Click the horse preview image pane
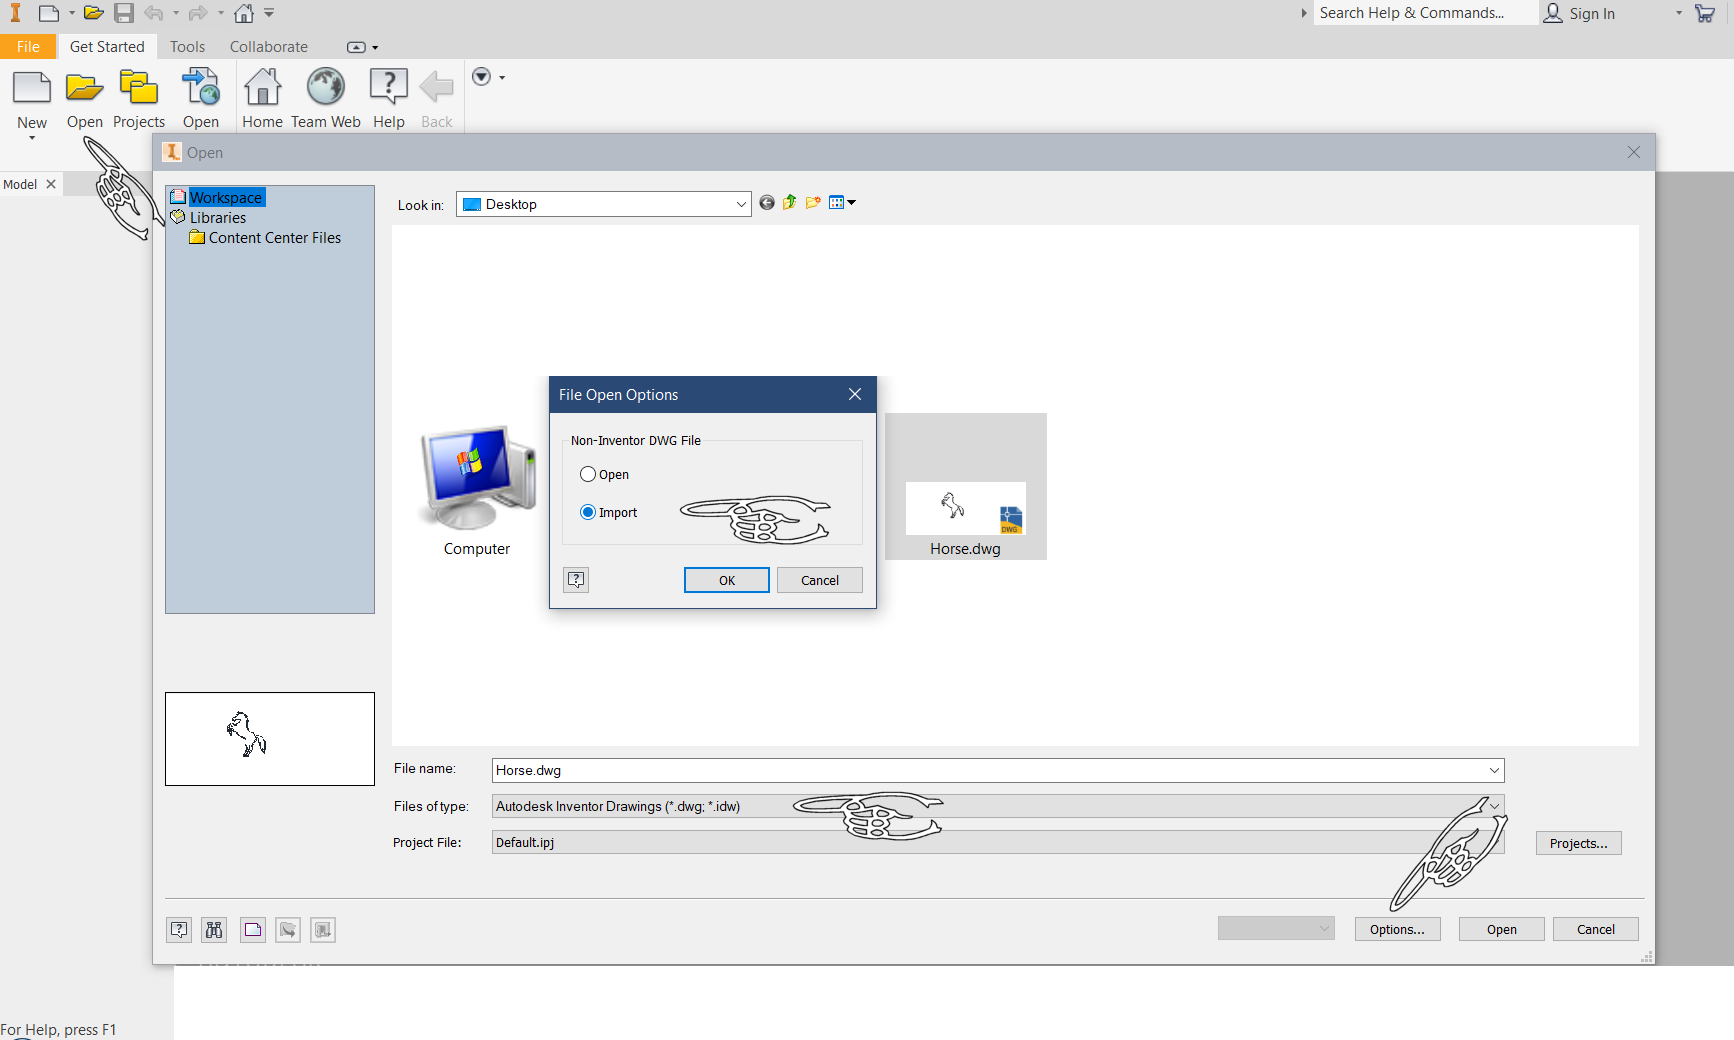This screenshot has width=1734, height=1040. coord(270,739)
